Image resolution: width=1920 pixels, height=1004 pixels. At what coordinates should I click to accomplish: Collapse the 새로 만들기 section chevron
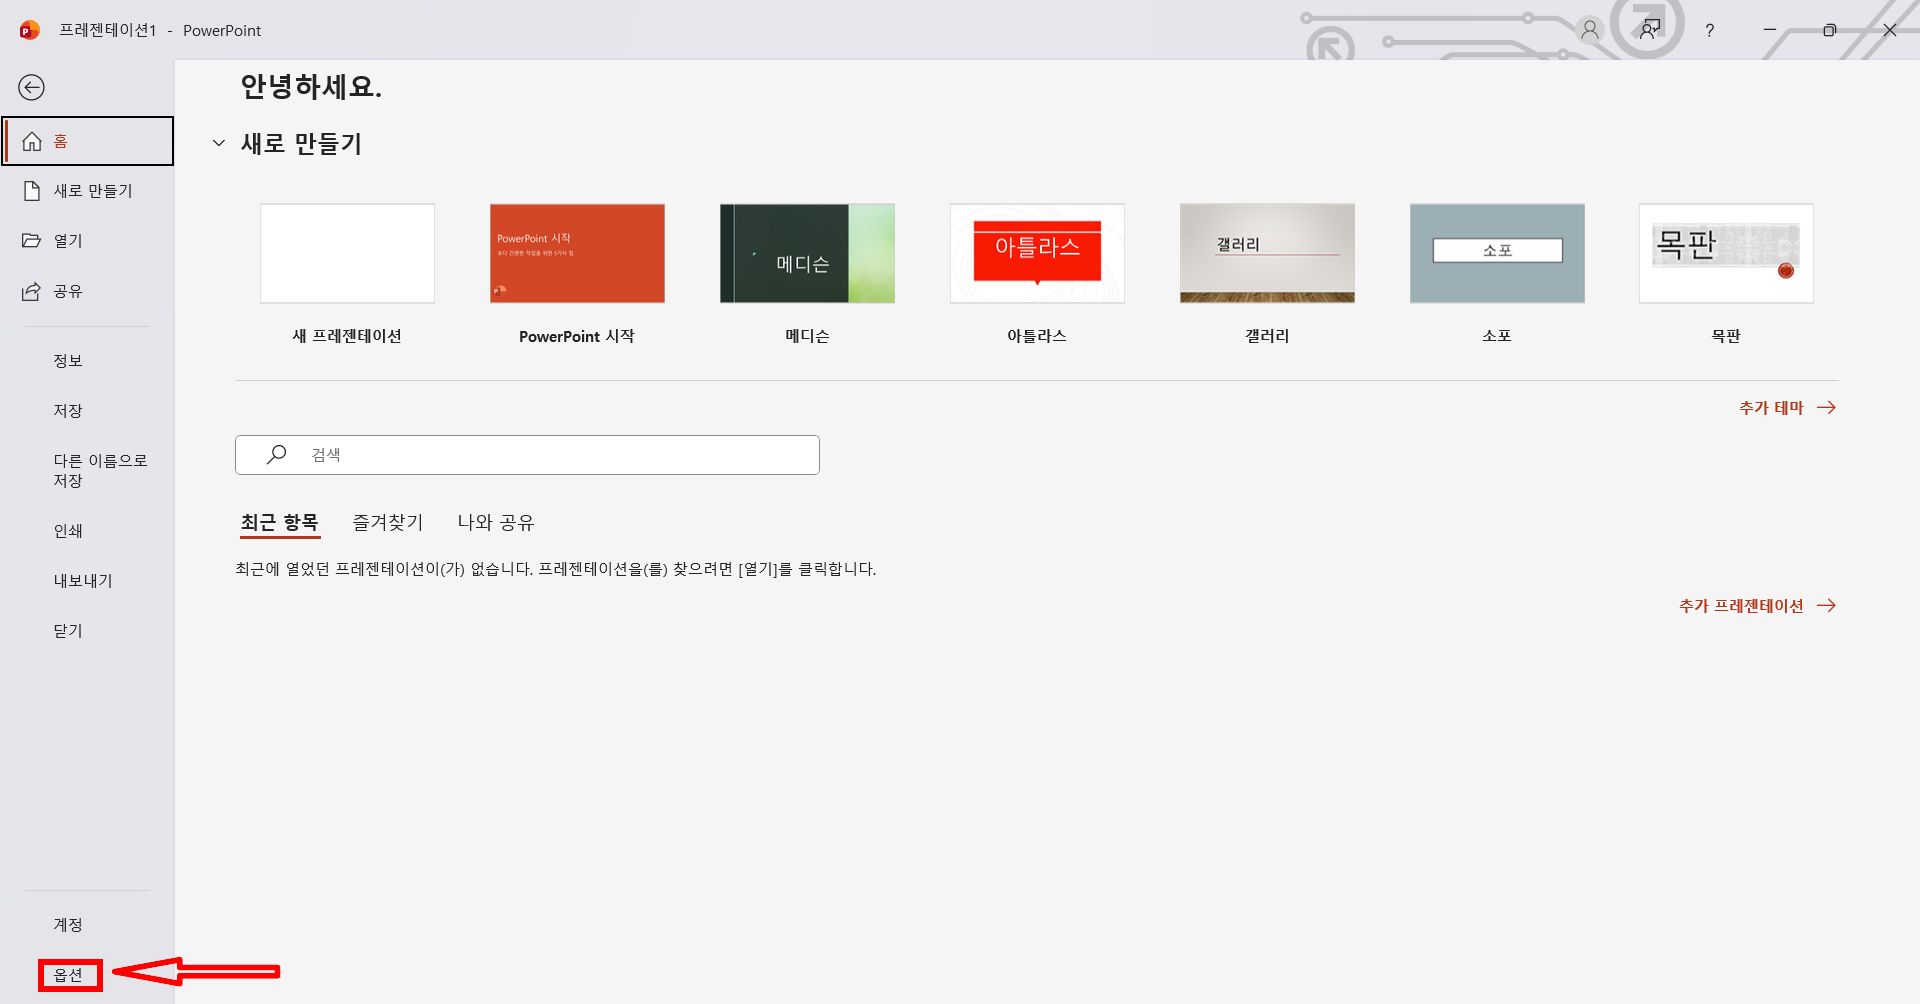tap(219, 143)
